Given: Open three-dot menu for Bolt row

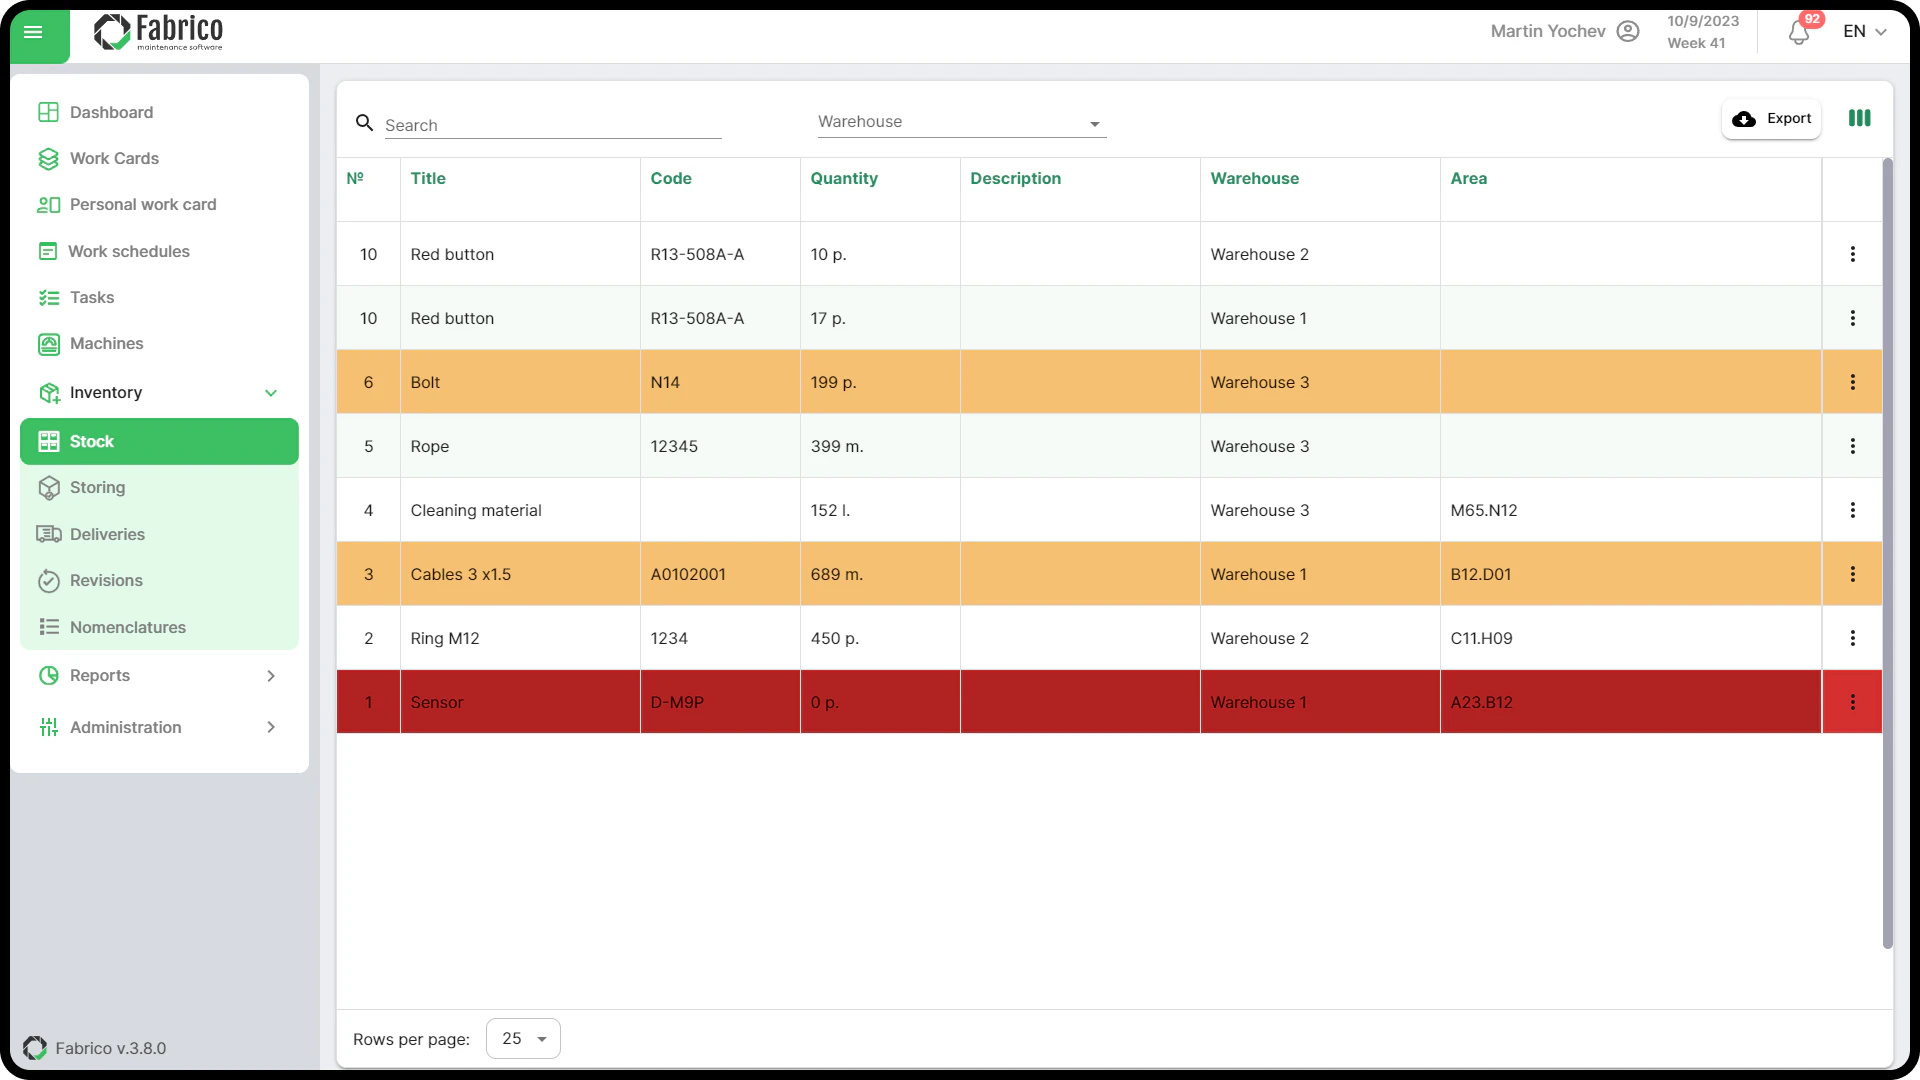Looking at the screenshot, I should 1852,382.
